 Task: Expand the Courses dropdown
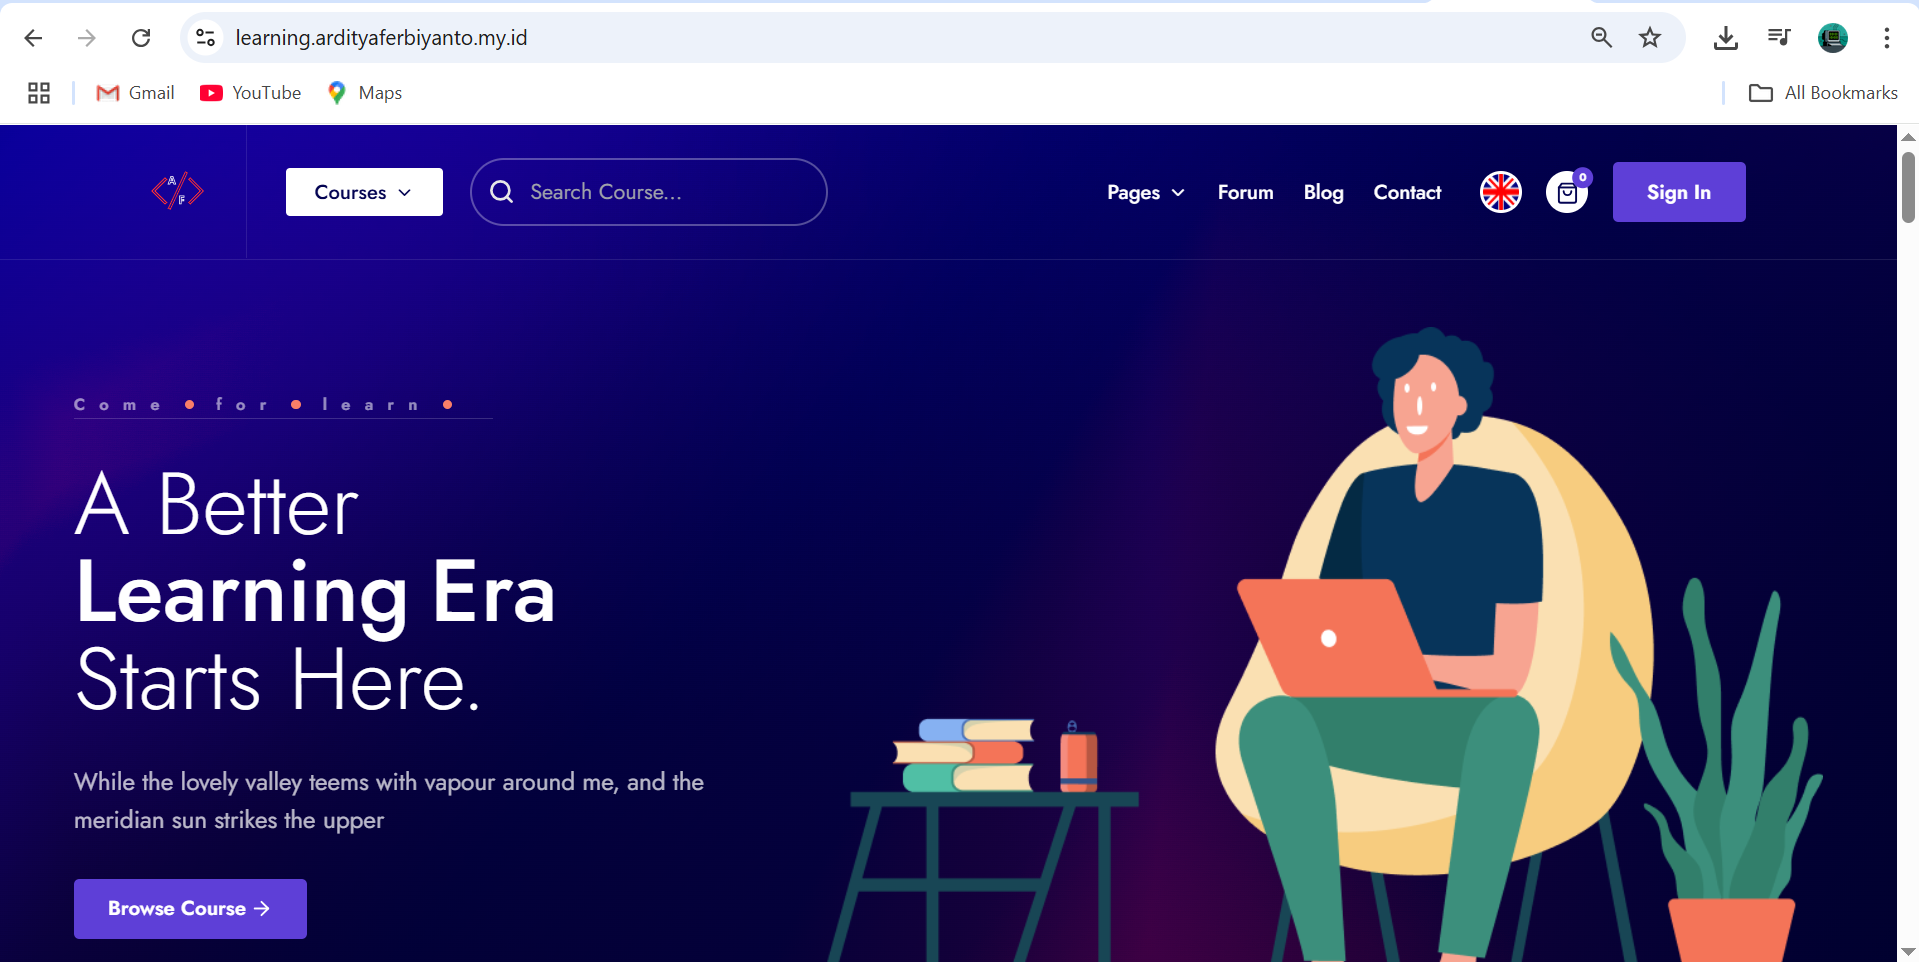[364, 192]
